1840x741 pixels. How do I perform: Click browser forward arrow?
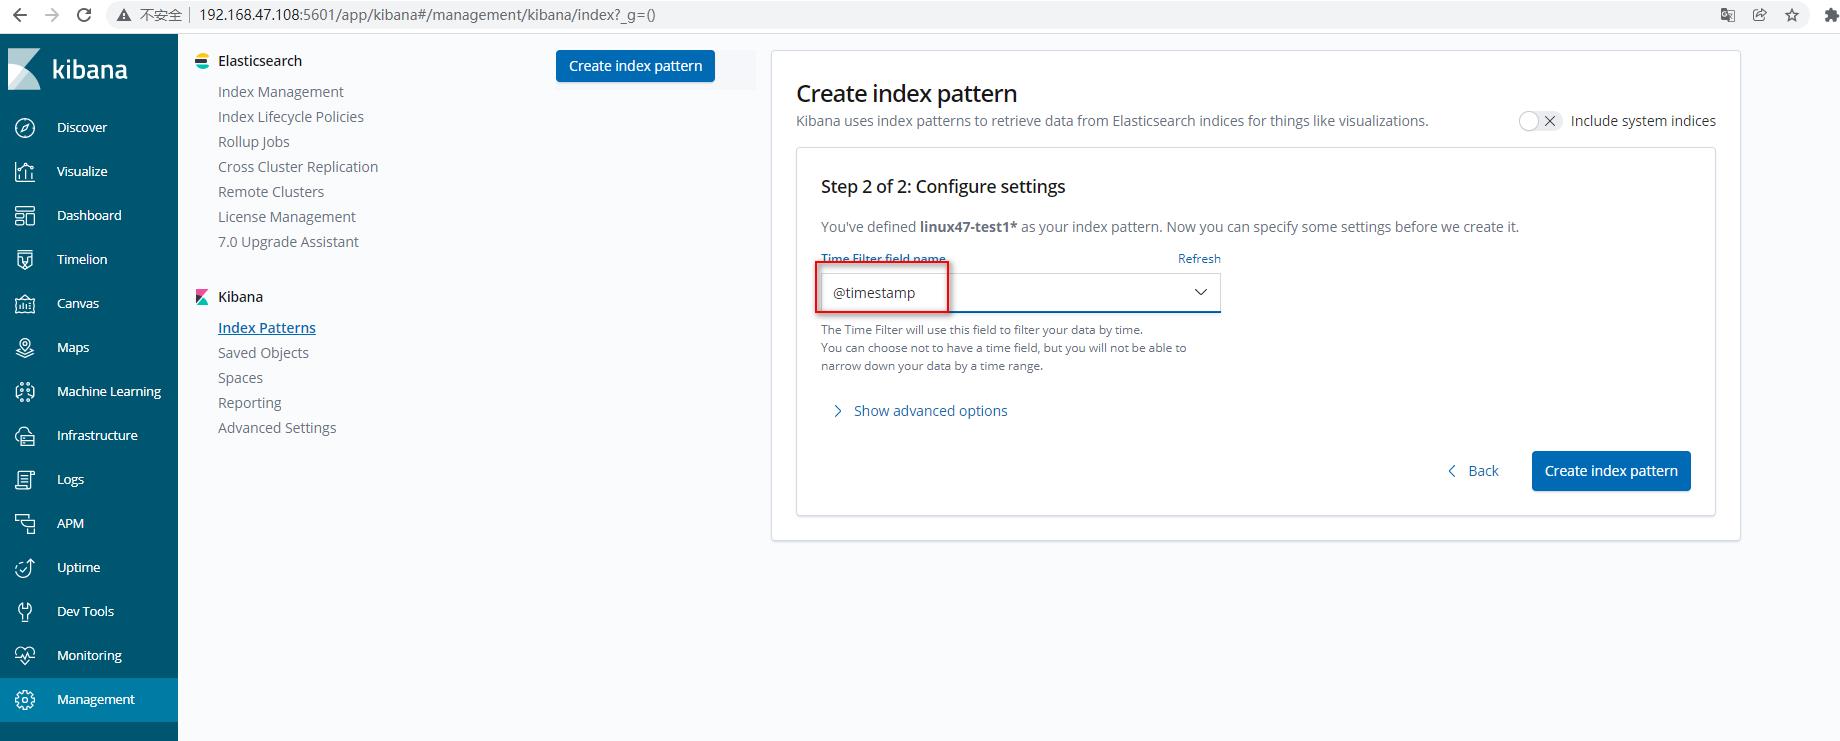52,15
